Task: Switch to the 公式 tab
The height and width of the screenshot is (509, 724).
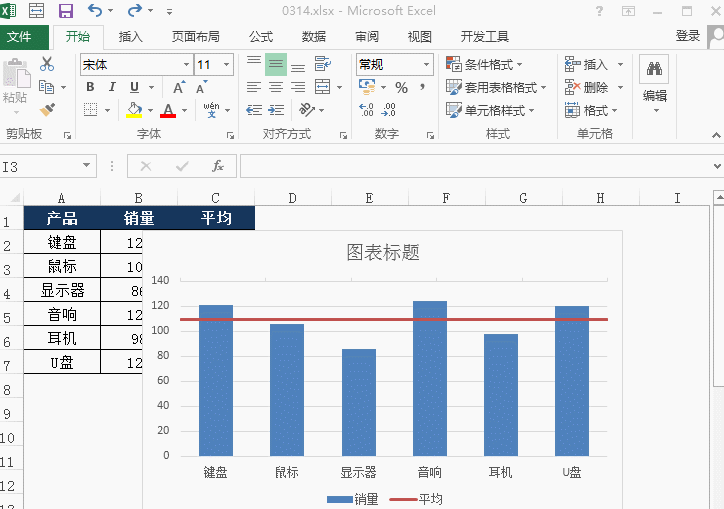Action: click(261, 36)
